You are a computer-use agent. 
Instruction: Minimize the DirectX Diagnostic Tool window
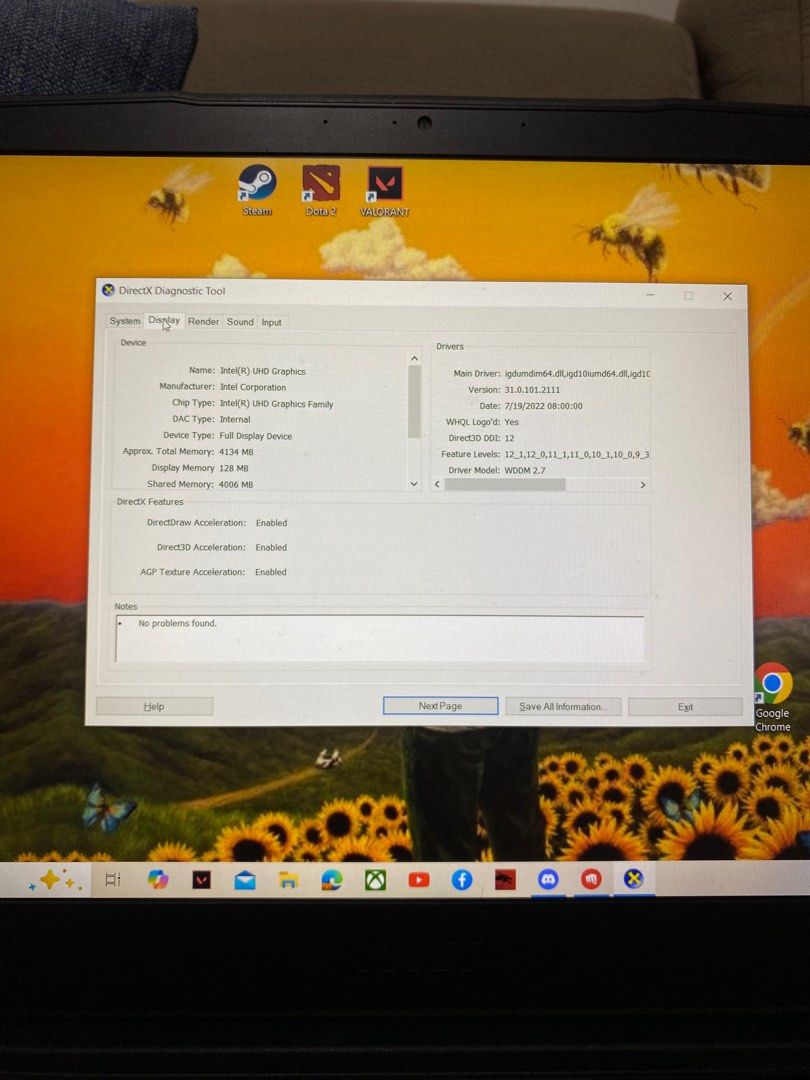tap(650, 295)
